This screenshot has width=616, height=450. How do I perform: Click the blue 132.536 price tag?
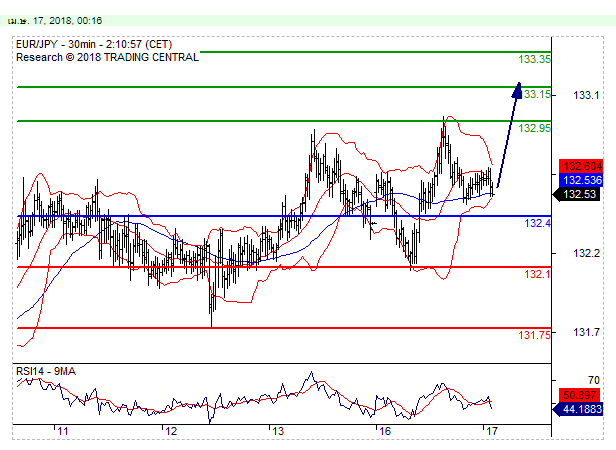[x=581, y=180]
